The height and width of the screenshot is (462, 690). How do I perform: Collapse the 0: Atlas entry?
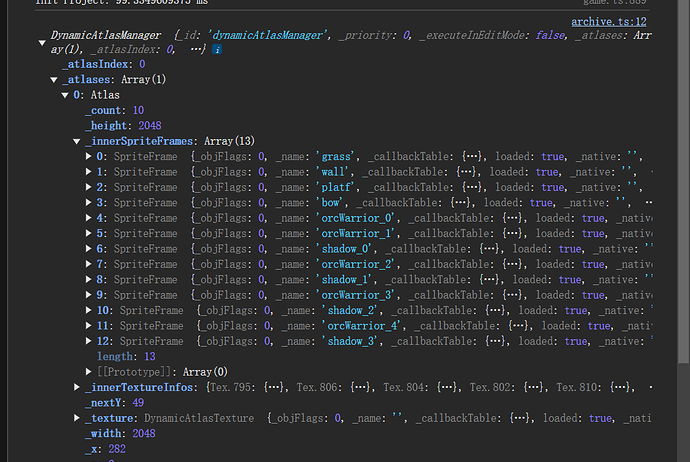pyautogui.click(x=65, y=94)
